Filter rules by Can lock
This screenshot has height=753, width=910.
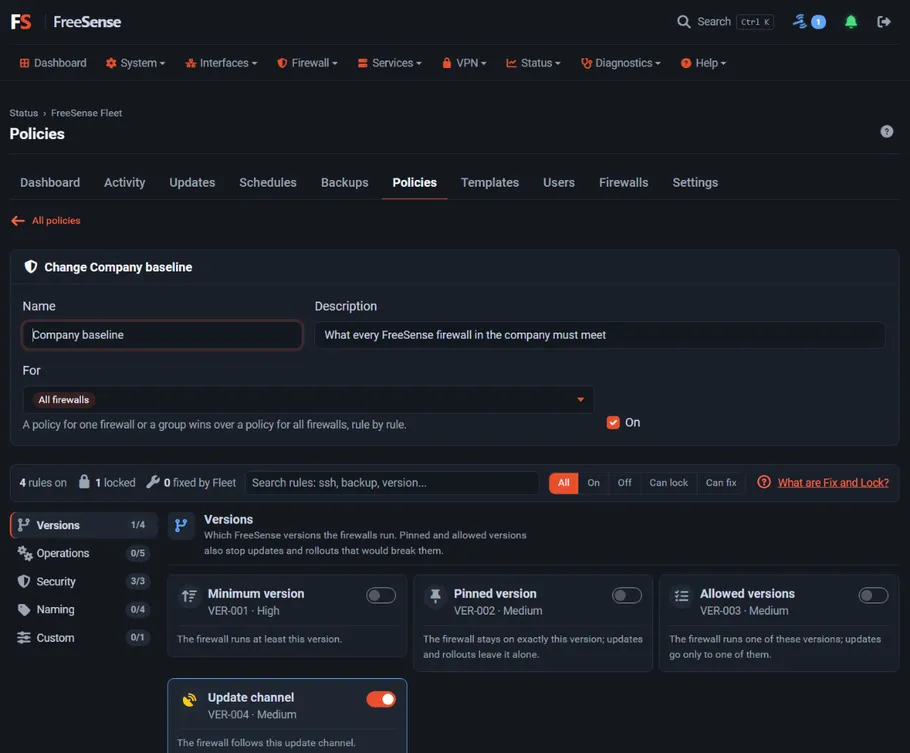[669, 482]
